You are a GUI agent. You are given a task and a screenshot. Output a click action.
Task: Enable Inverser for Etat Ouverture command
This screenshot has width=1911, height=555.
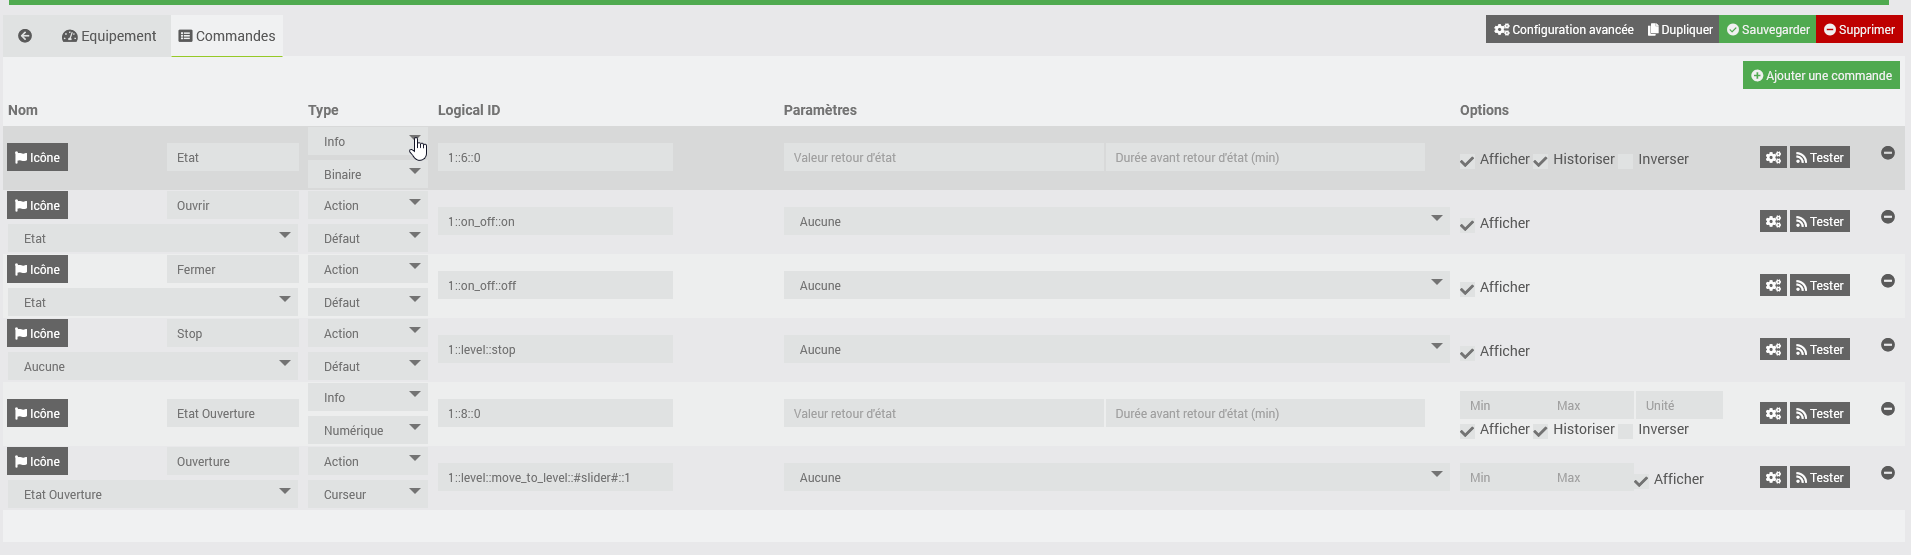coord(1626,431)
